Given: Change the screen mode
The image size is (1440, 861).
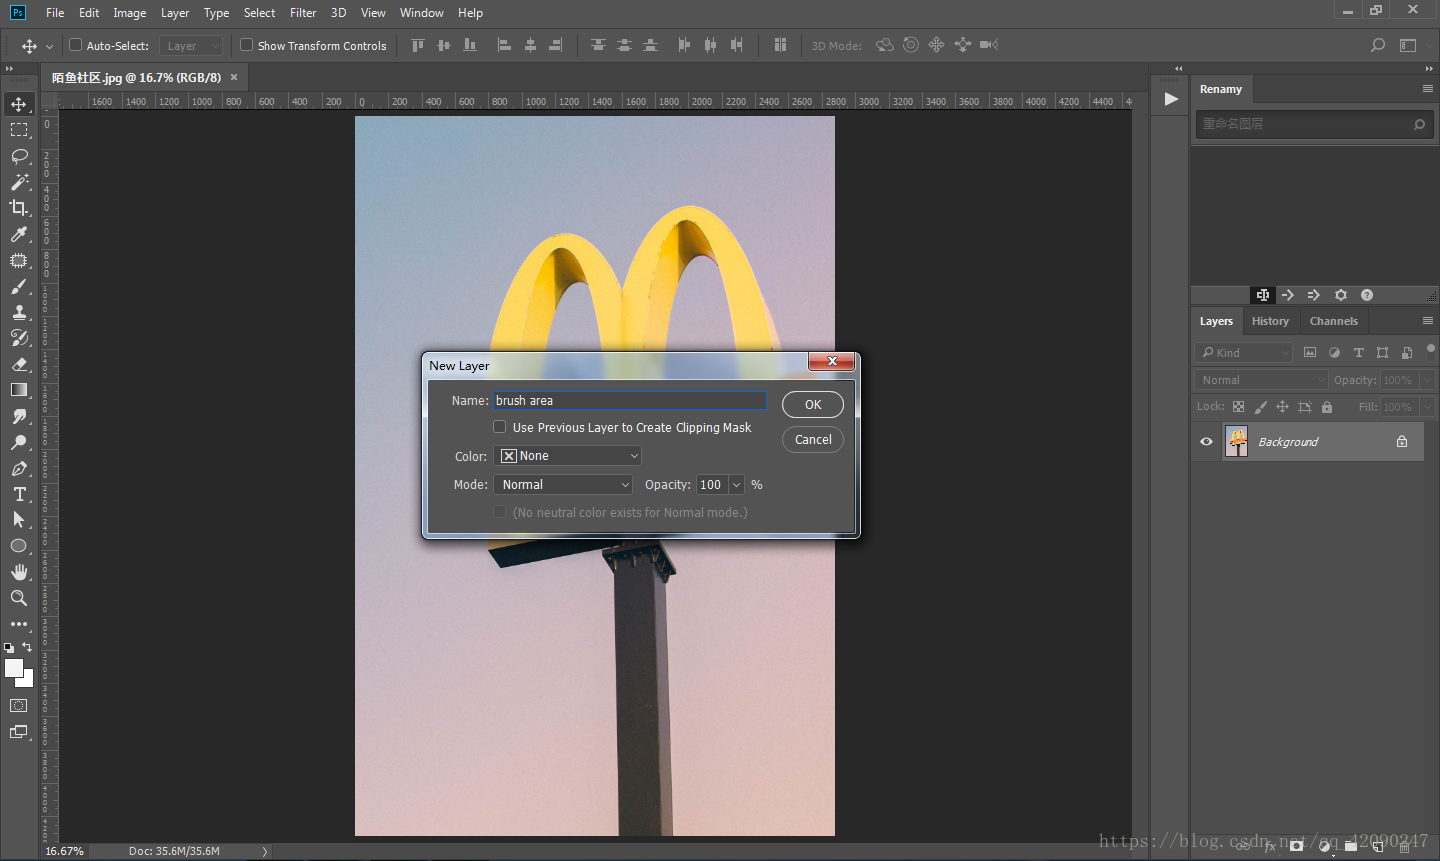Looking at the screenshot, I should [19, 732].
